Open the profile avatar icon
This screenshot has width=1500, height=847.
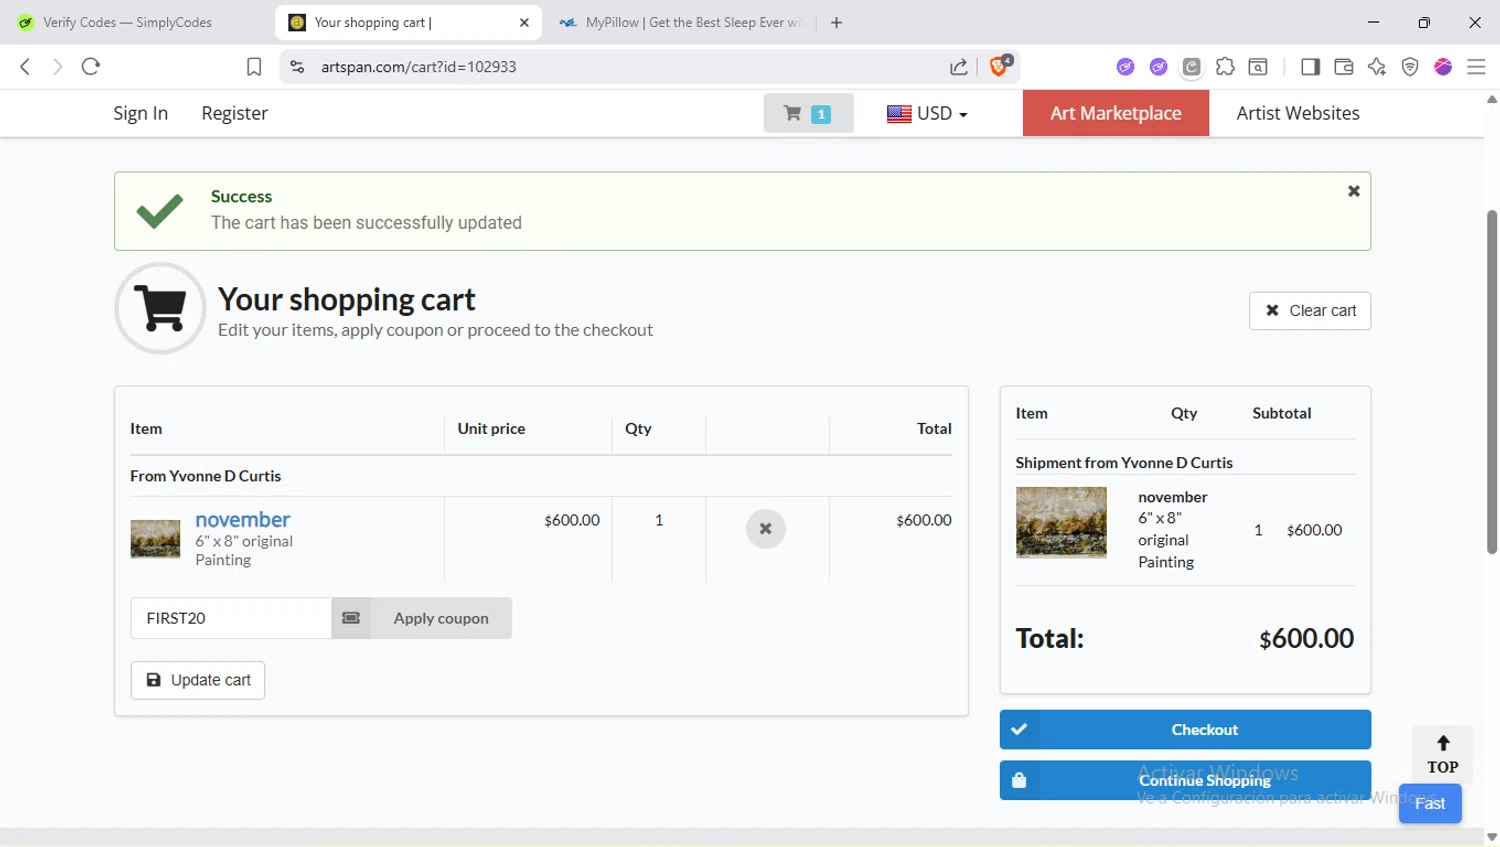point(1443,67)
